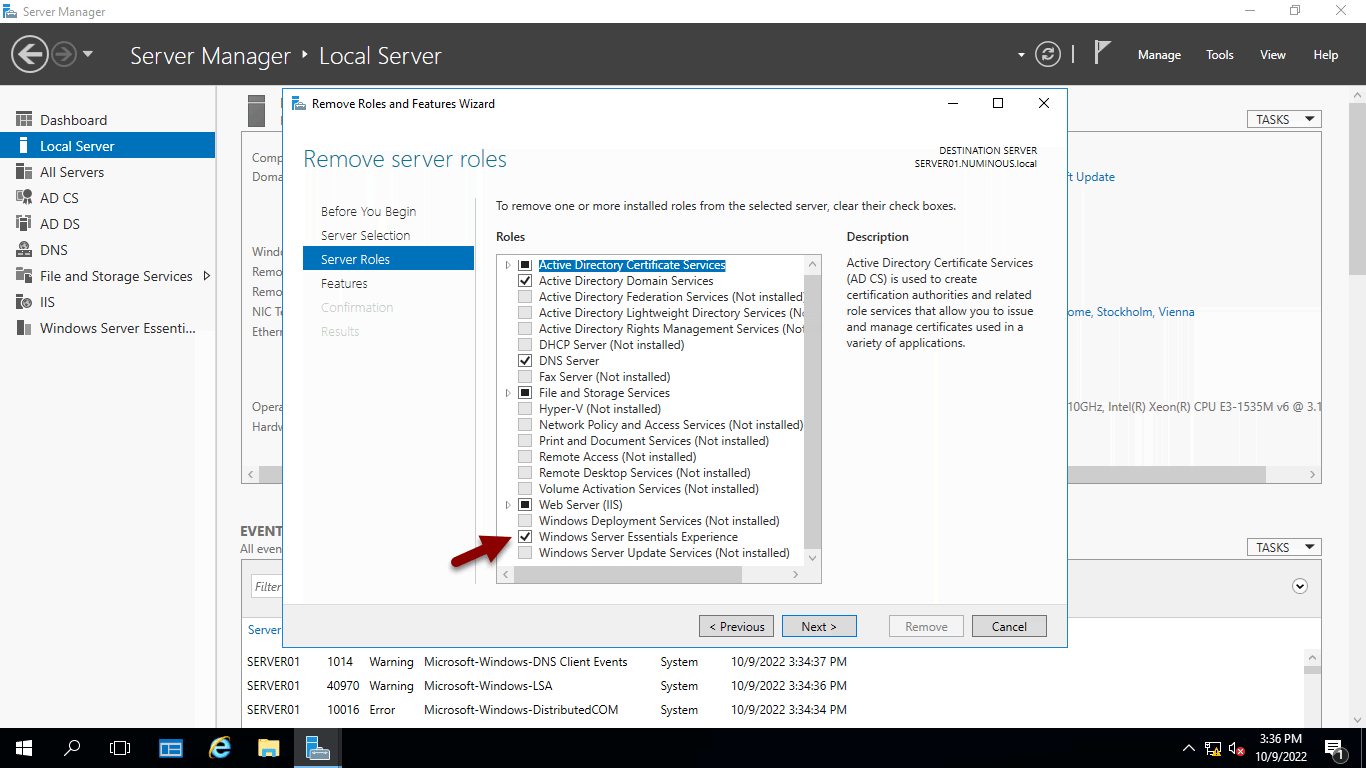Open the Action Center notification icon
Image resolution: width=1366 pixels, height=768 pixels.
pyautogui.click(x=1335, y=748)
